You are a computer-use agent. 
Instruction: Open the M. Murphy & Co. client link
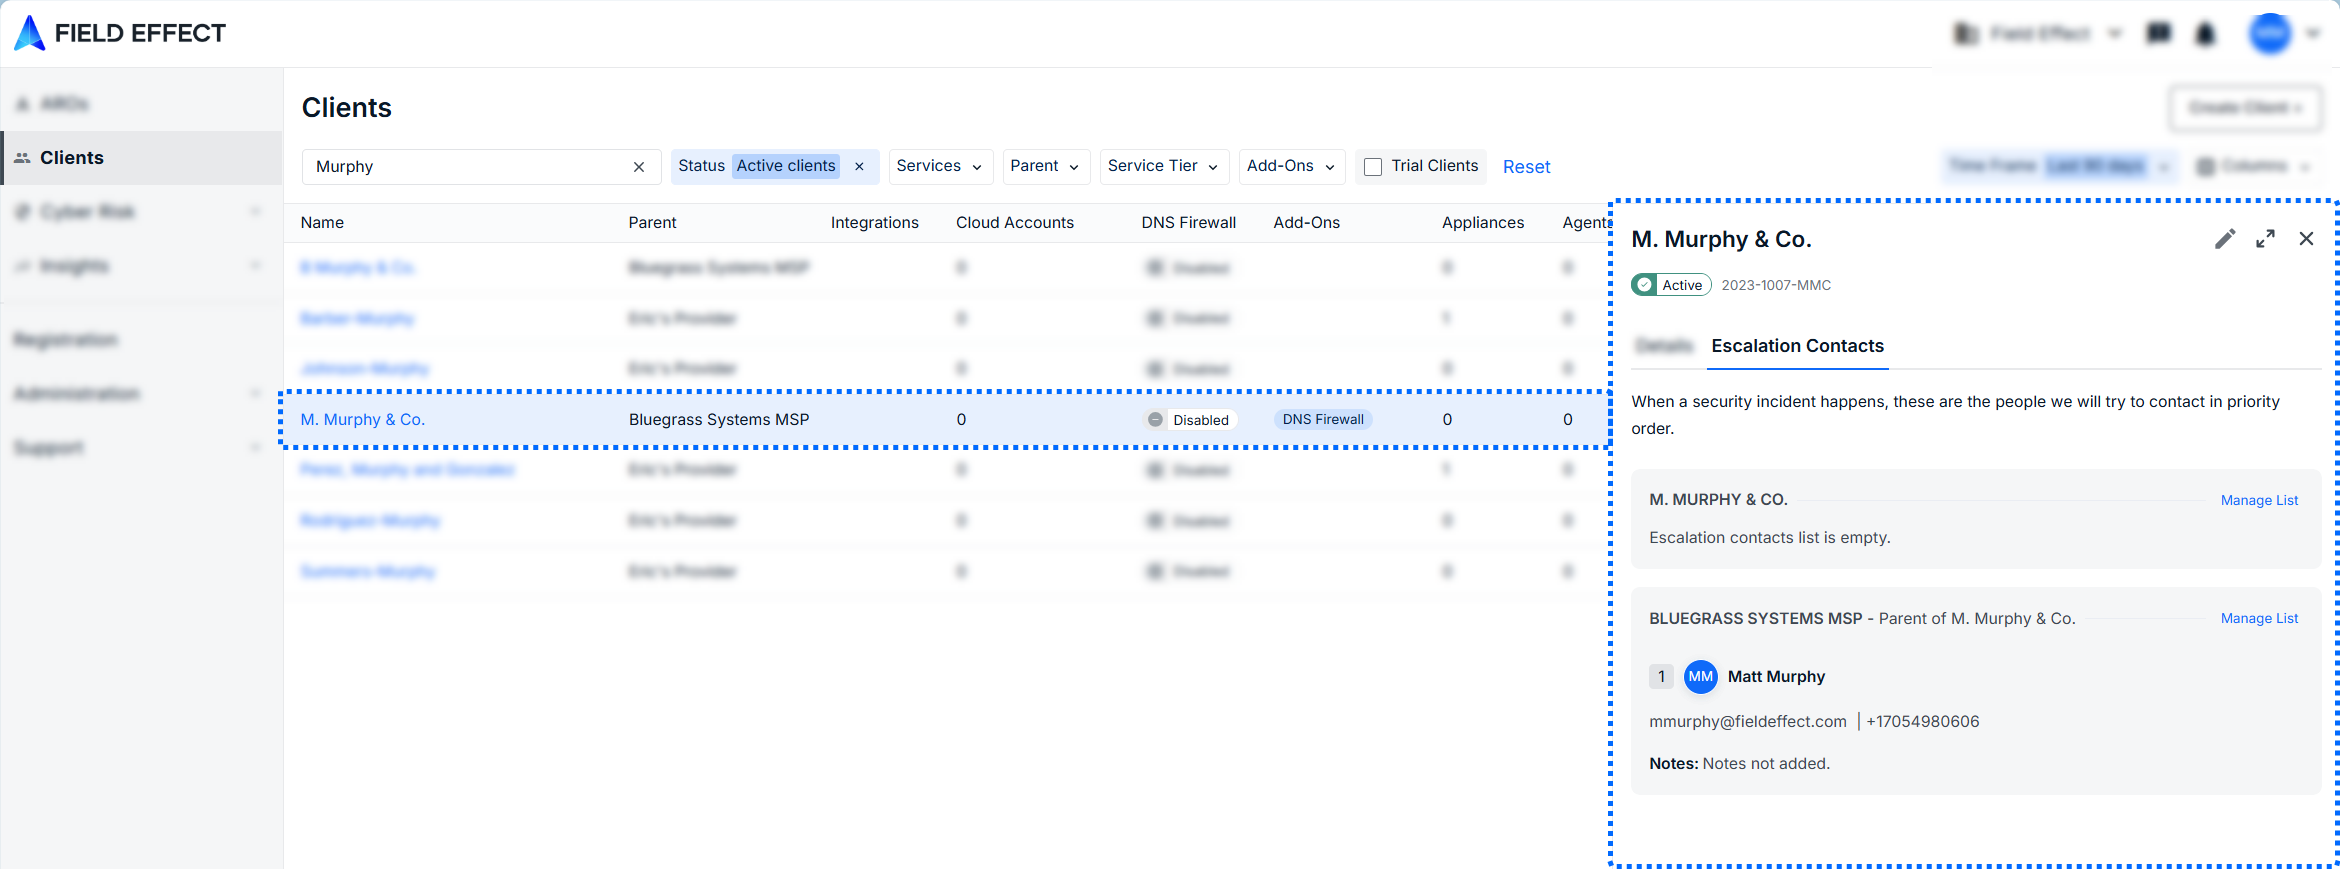point(362,420)
